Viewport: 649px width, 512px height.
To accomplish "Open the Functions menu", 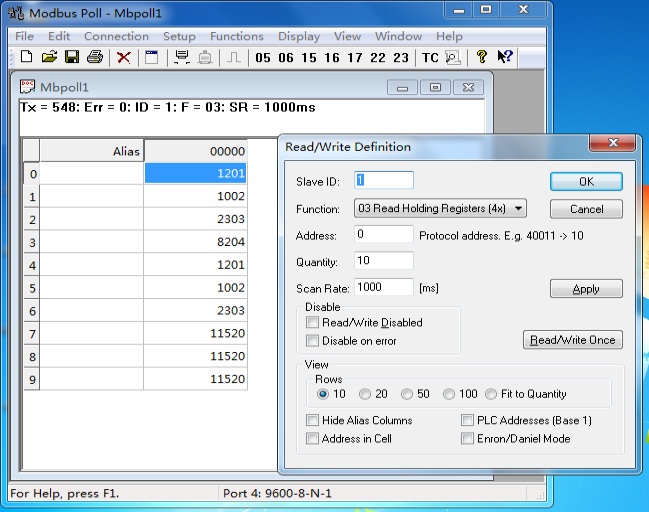I will tap(236, 36).
